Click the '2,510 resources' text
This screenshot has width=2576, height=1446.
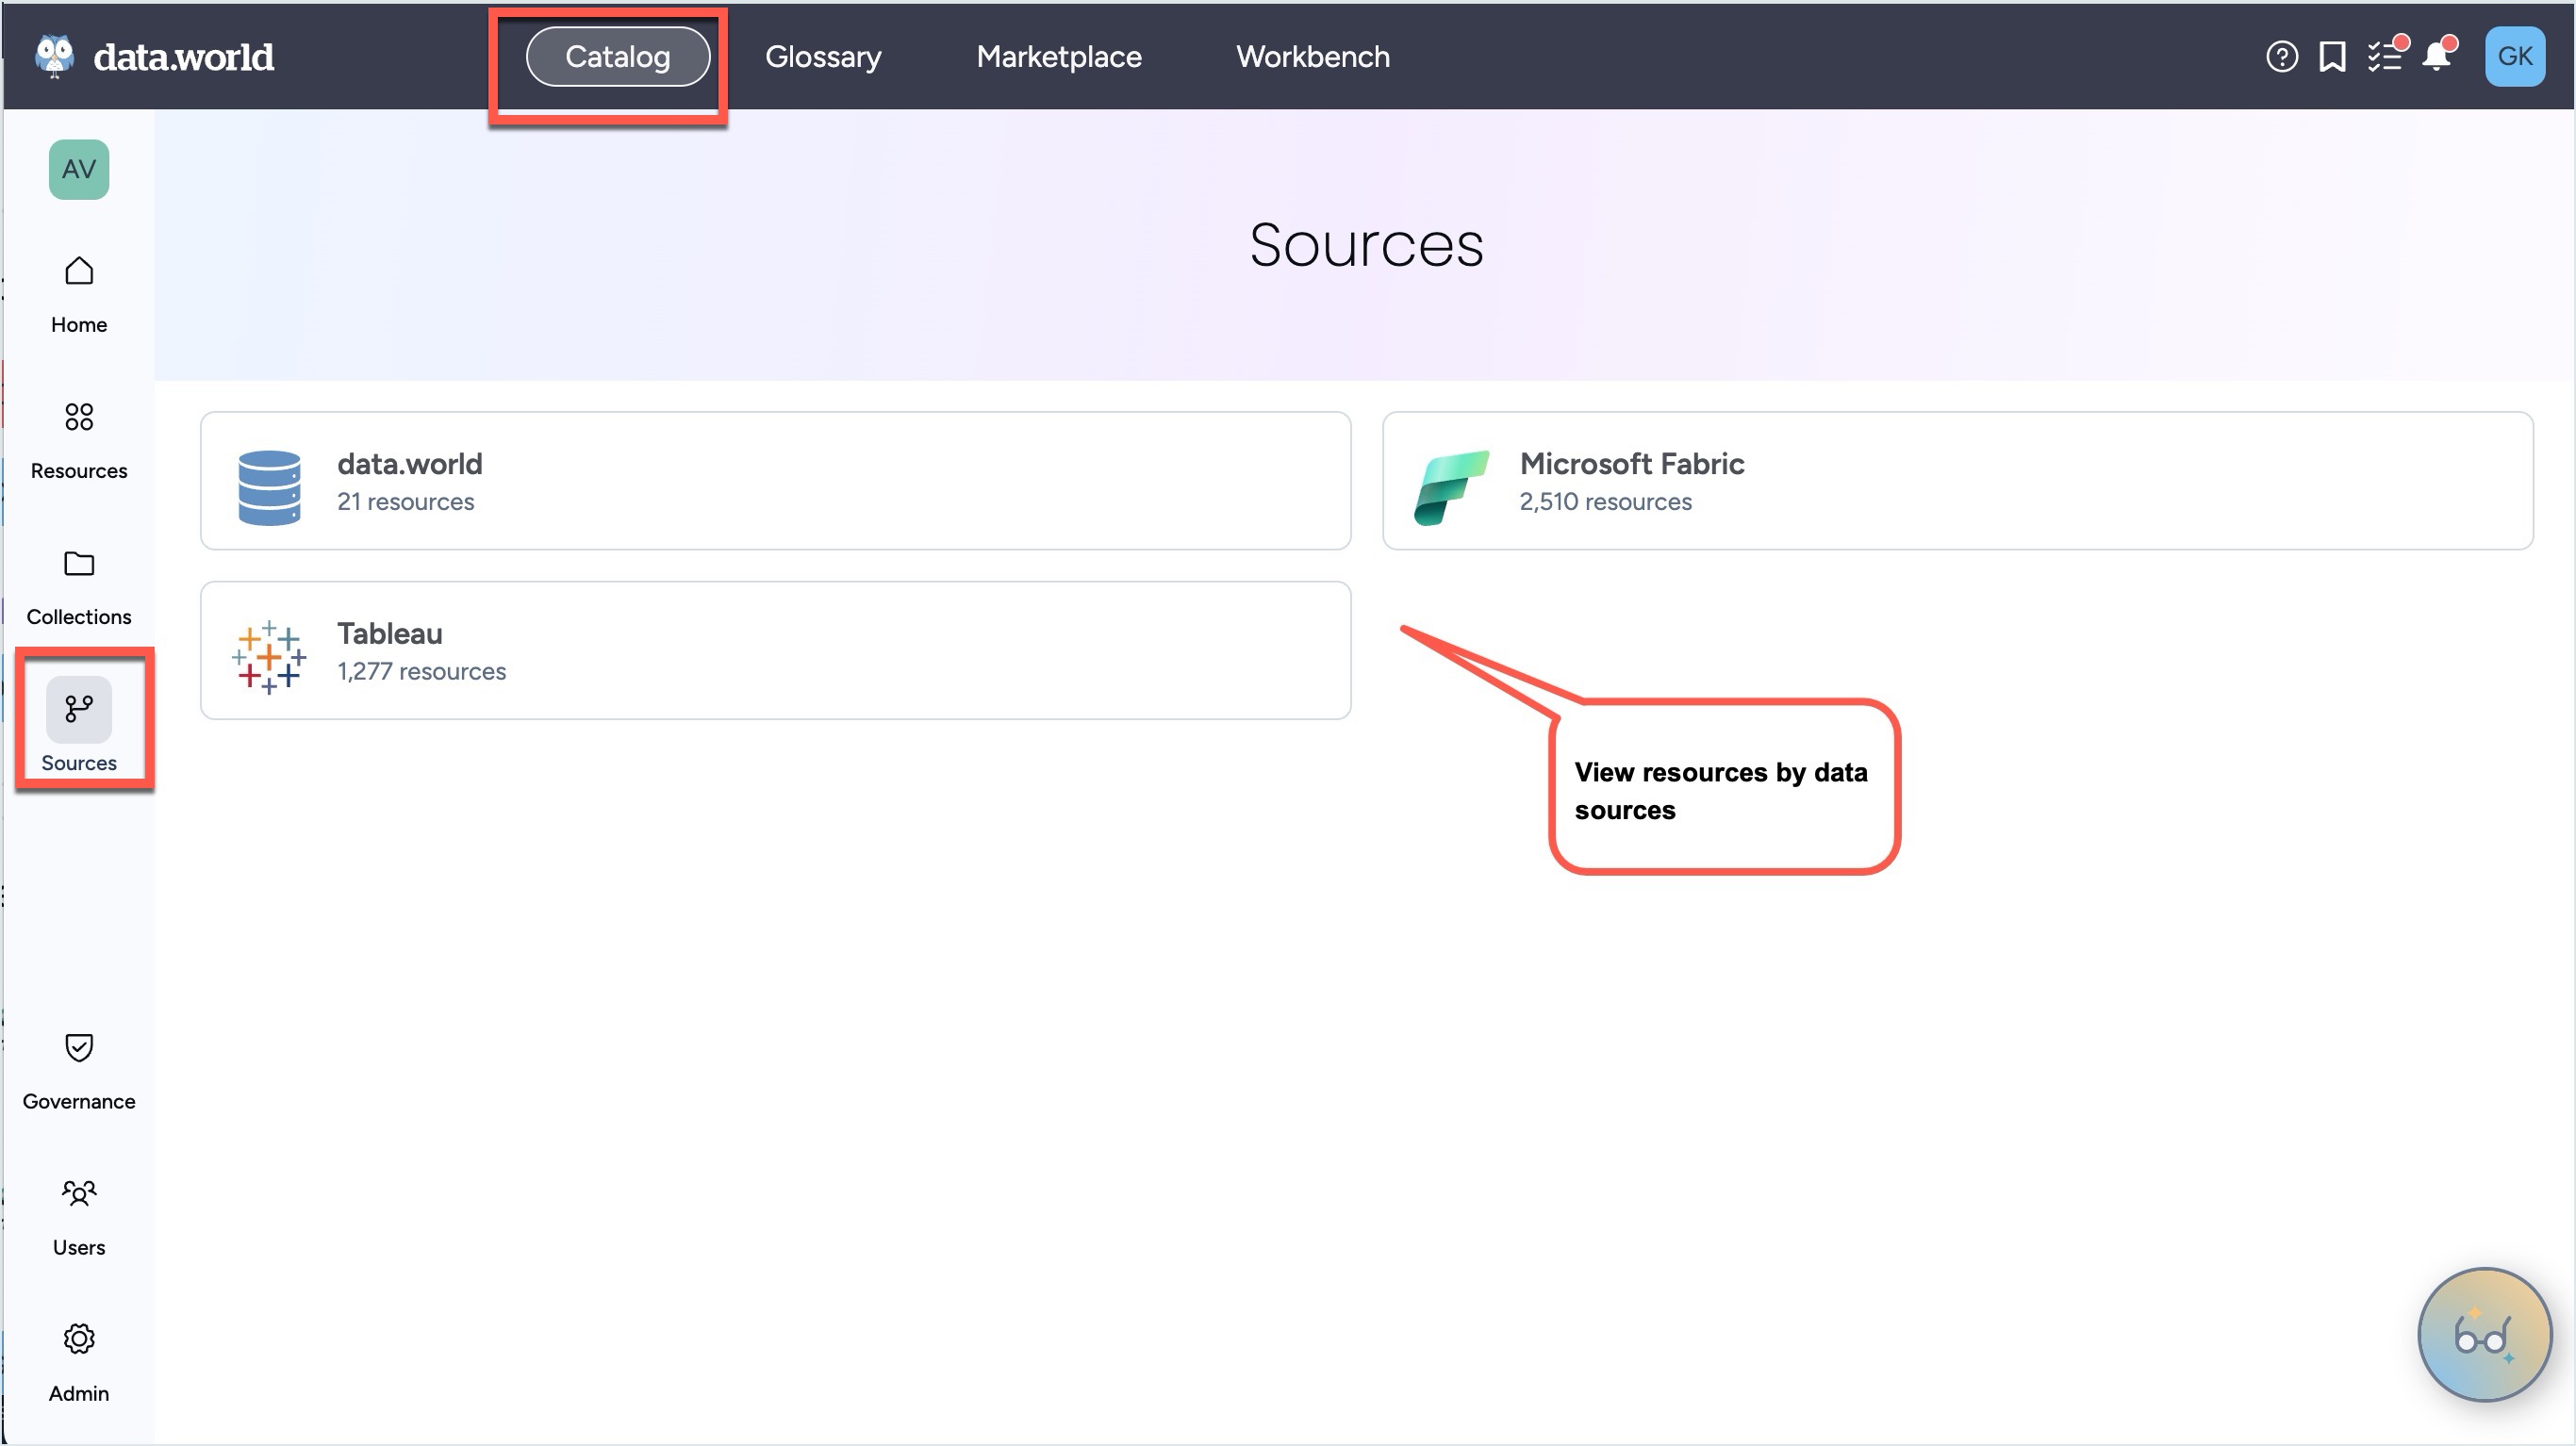tap(1605, 502)
